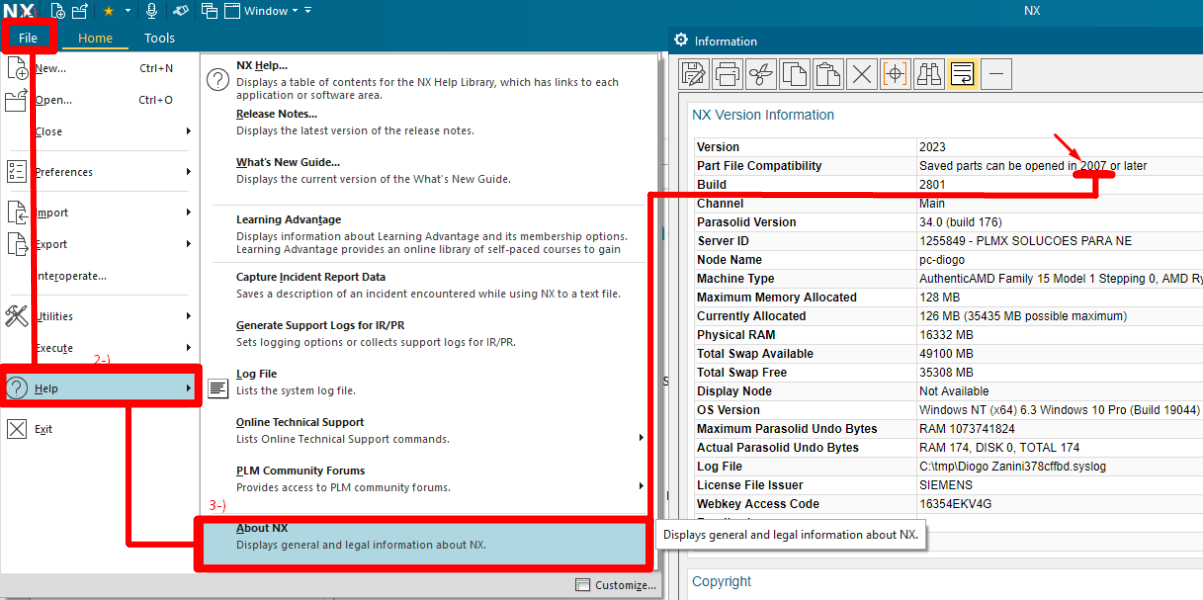The height and width of the screenshot is (600, 1203).
Task: Click the yellow star favorites icon
Action: 108,11
